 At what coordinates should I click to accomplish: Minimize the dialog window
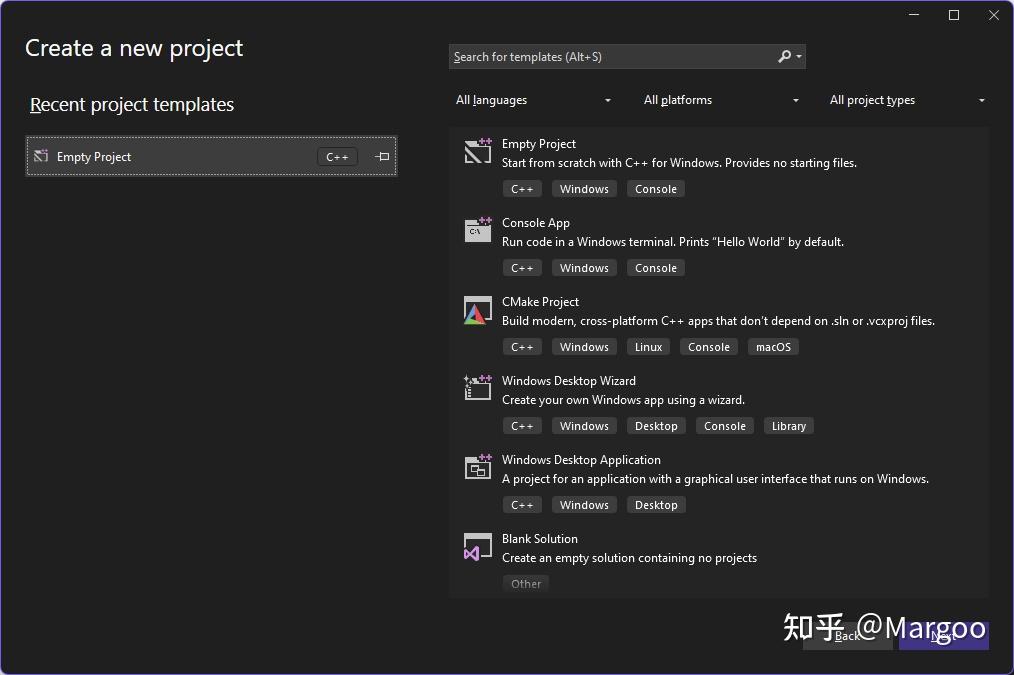pyautogui.click(x=914, y=15)
